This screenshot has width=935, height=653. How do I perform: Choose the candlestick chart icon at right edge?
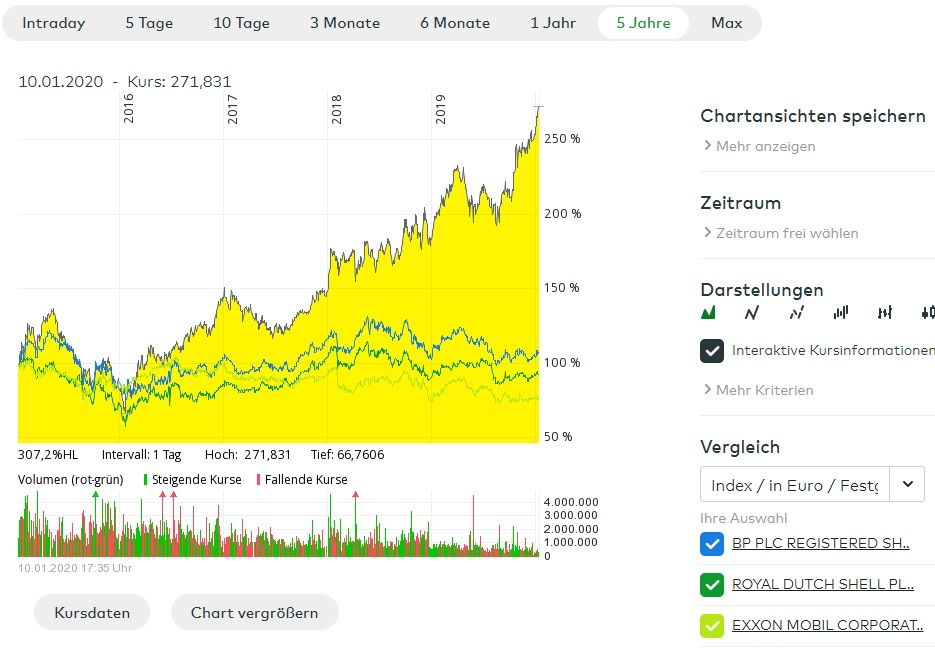click(x=927, y=313)
